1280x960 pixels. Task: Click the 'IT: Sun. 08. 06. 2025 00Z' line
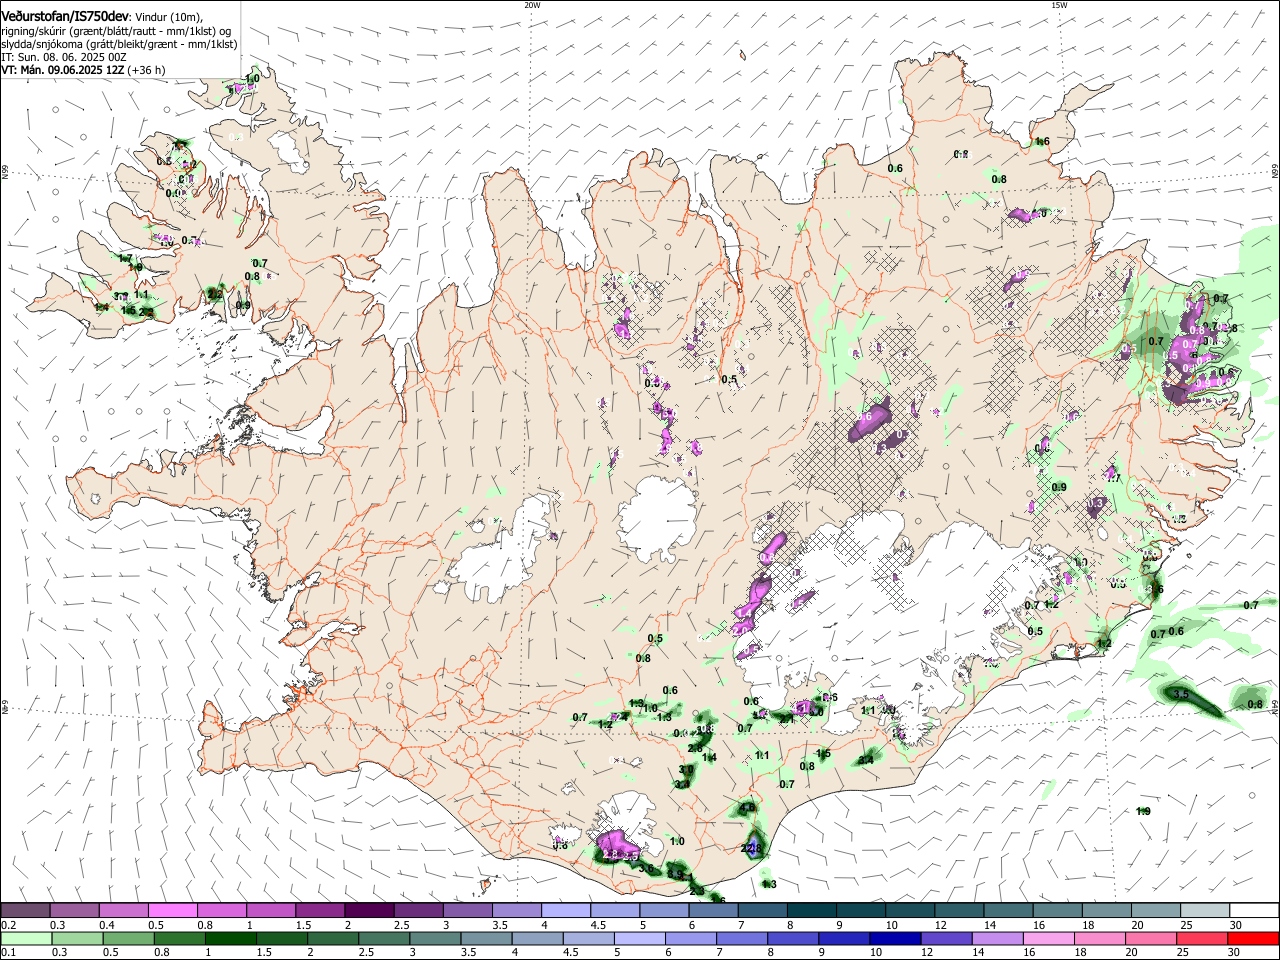point(63,57)
